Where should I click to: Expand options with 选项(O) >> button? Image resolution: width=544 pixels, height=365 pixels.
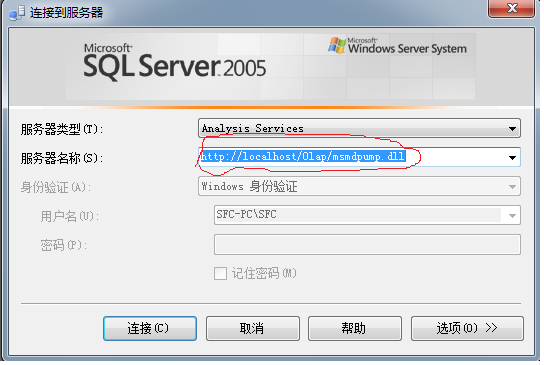click(x=467, y=328)
